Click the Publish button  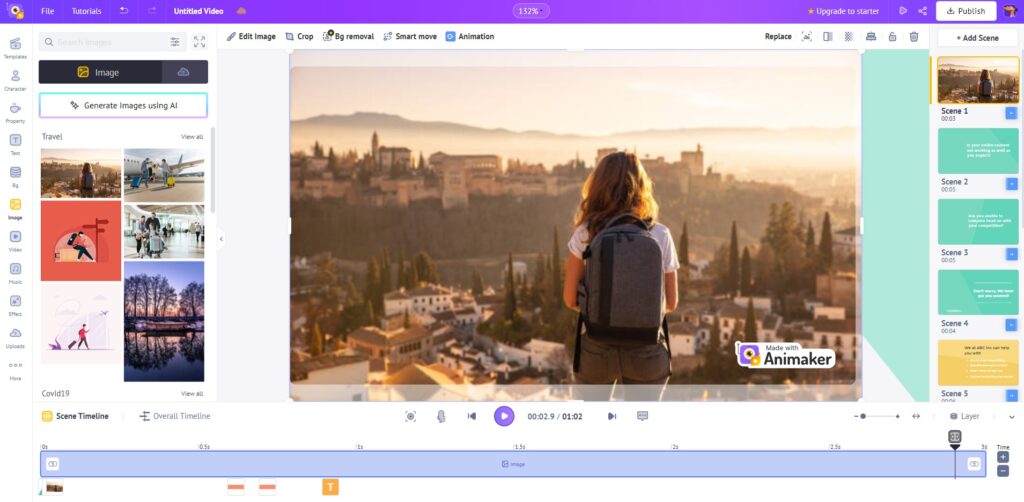click(966, 11)
